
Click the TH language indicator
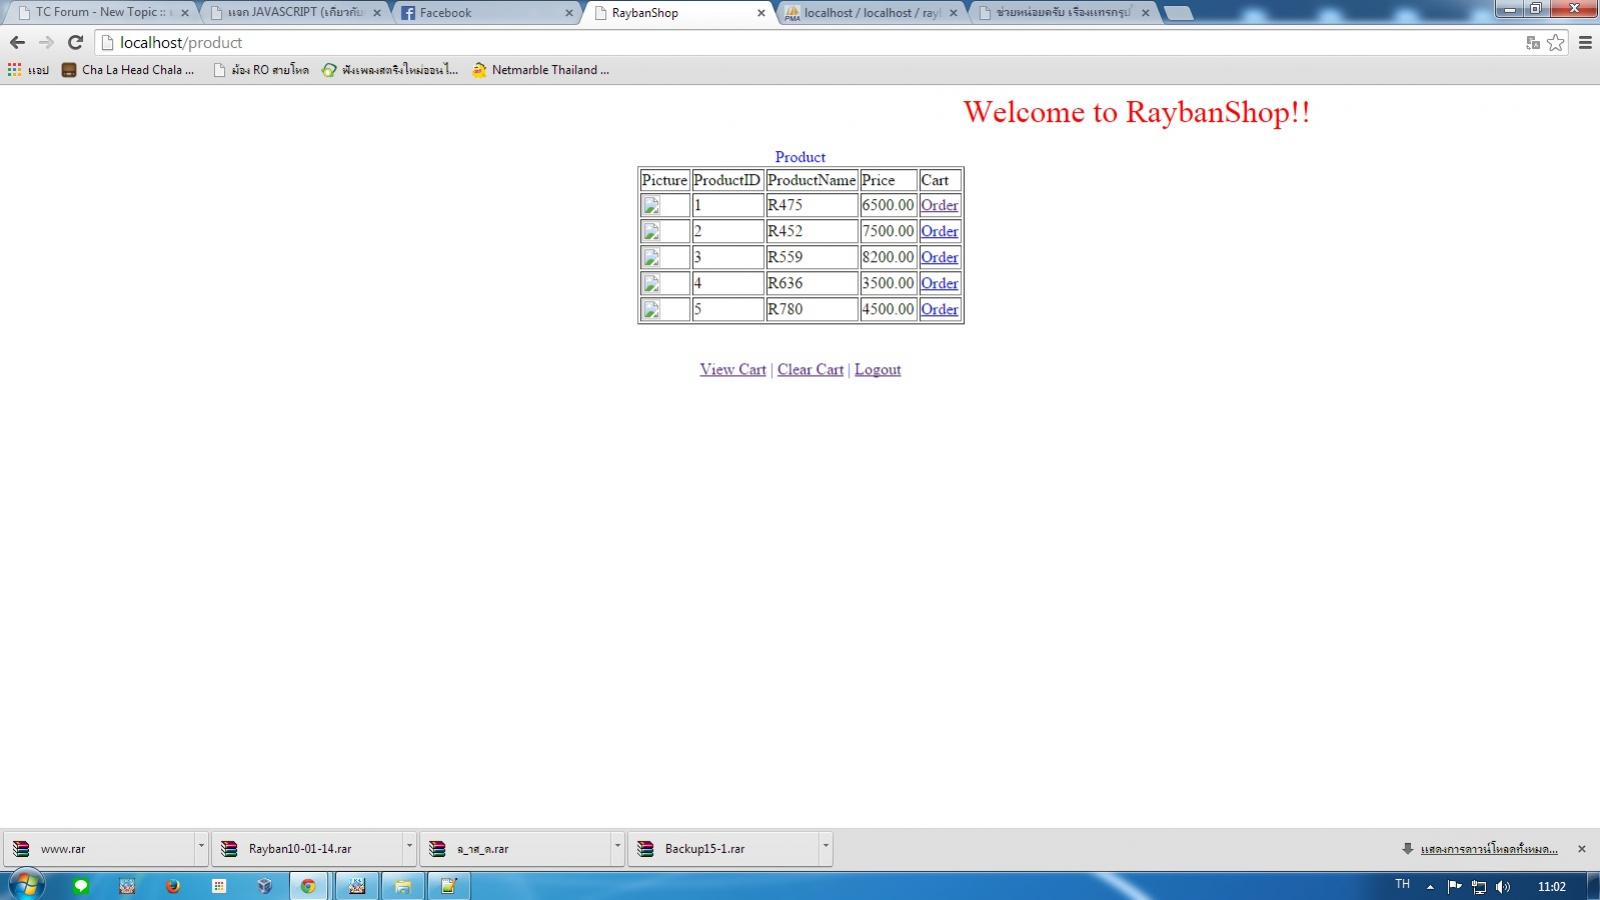click(x=1402, y=884)
